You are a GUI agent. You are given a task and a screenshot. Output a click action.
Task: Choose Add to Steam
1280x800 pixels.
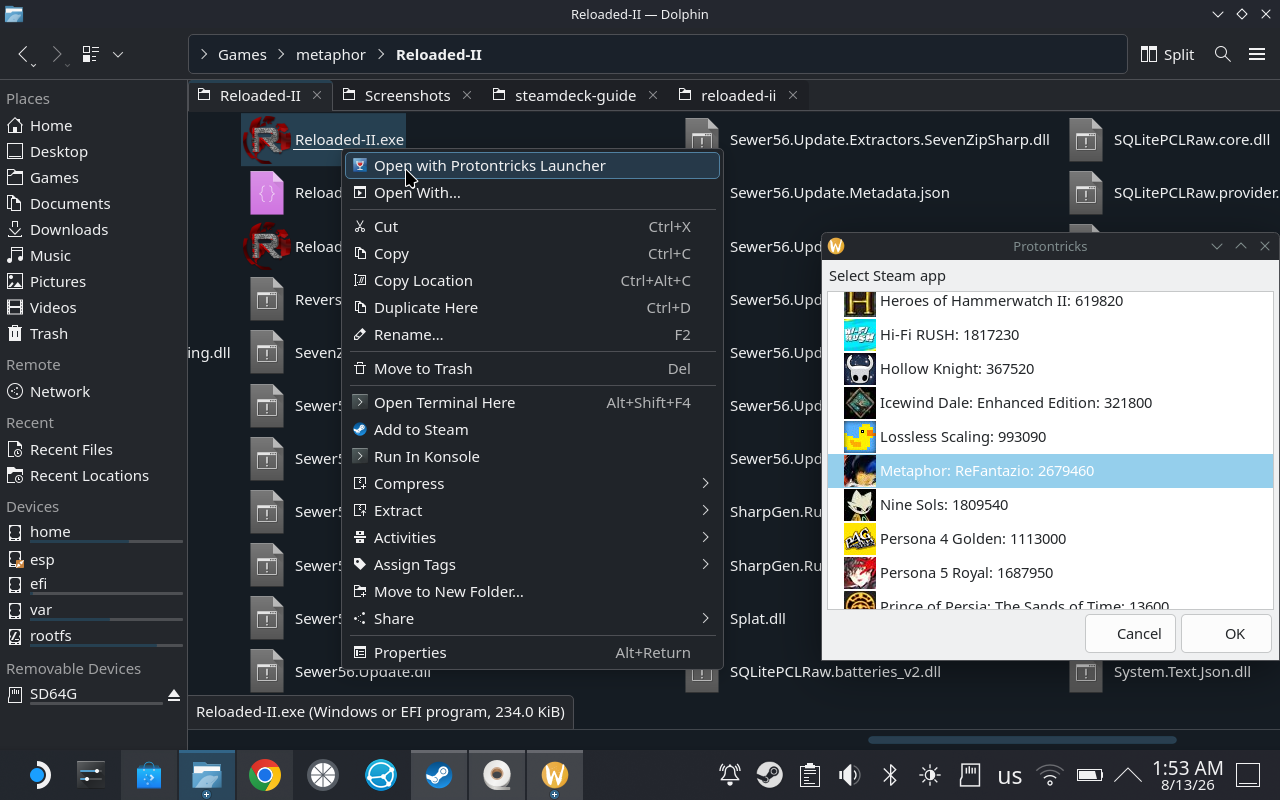pos(532,429)
